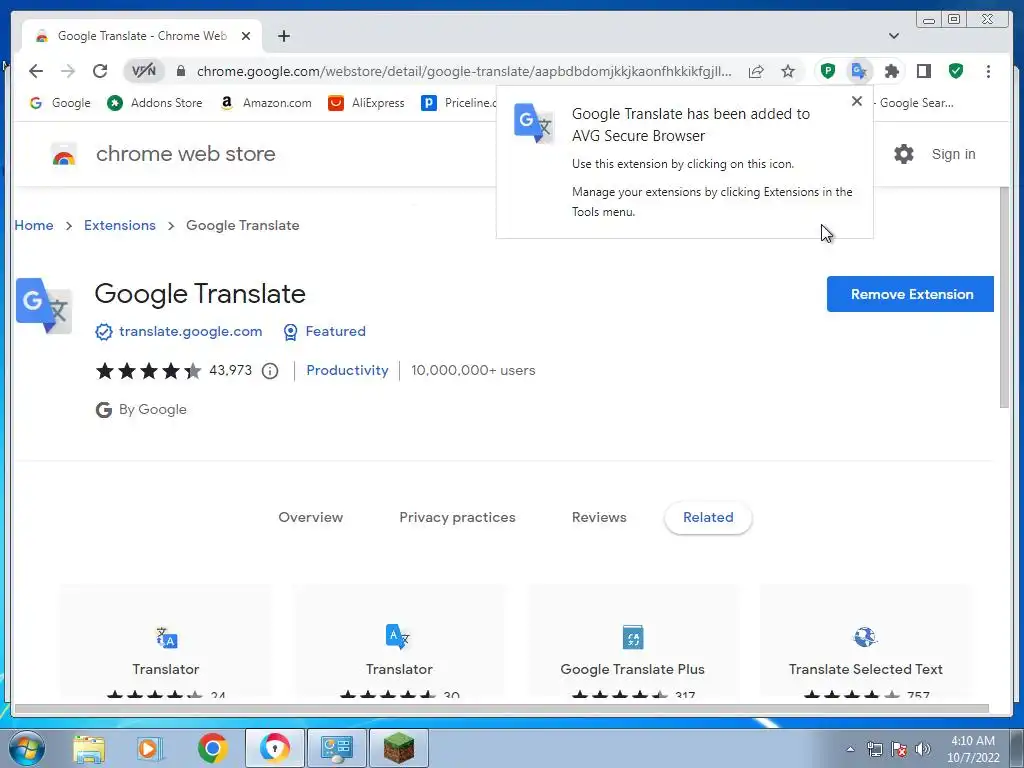The image size is (1024, 768).
Task: Open the Google bookmark
Action: [x=60, y=103]
